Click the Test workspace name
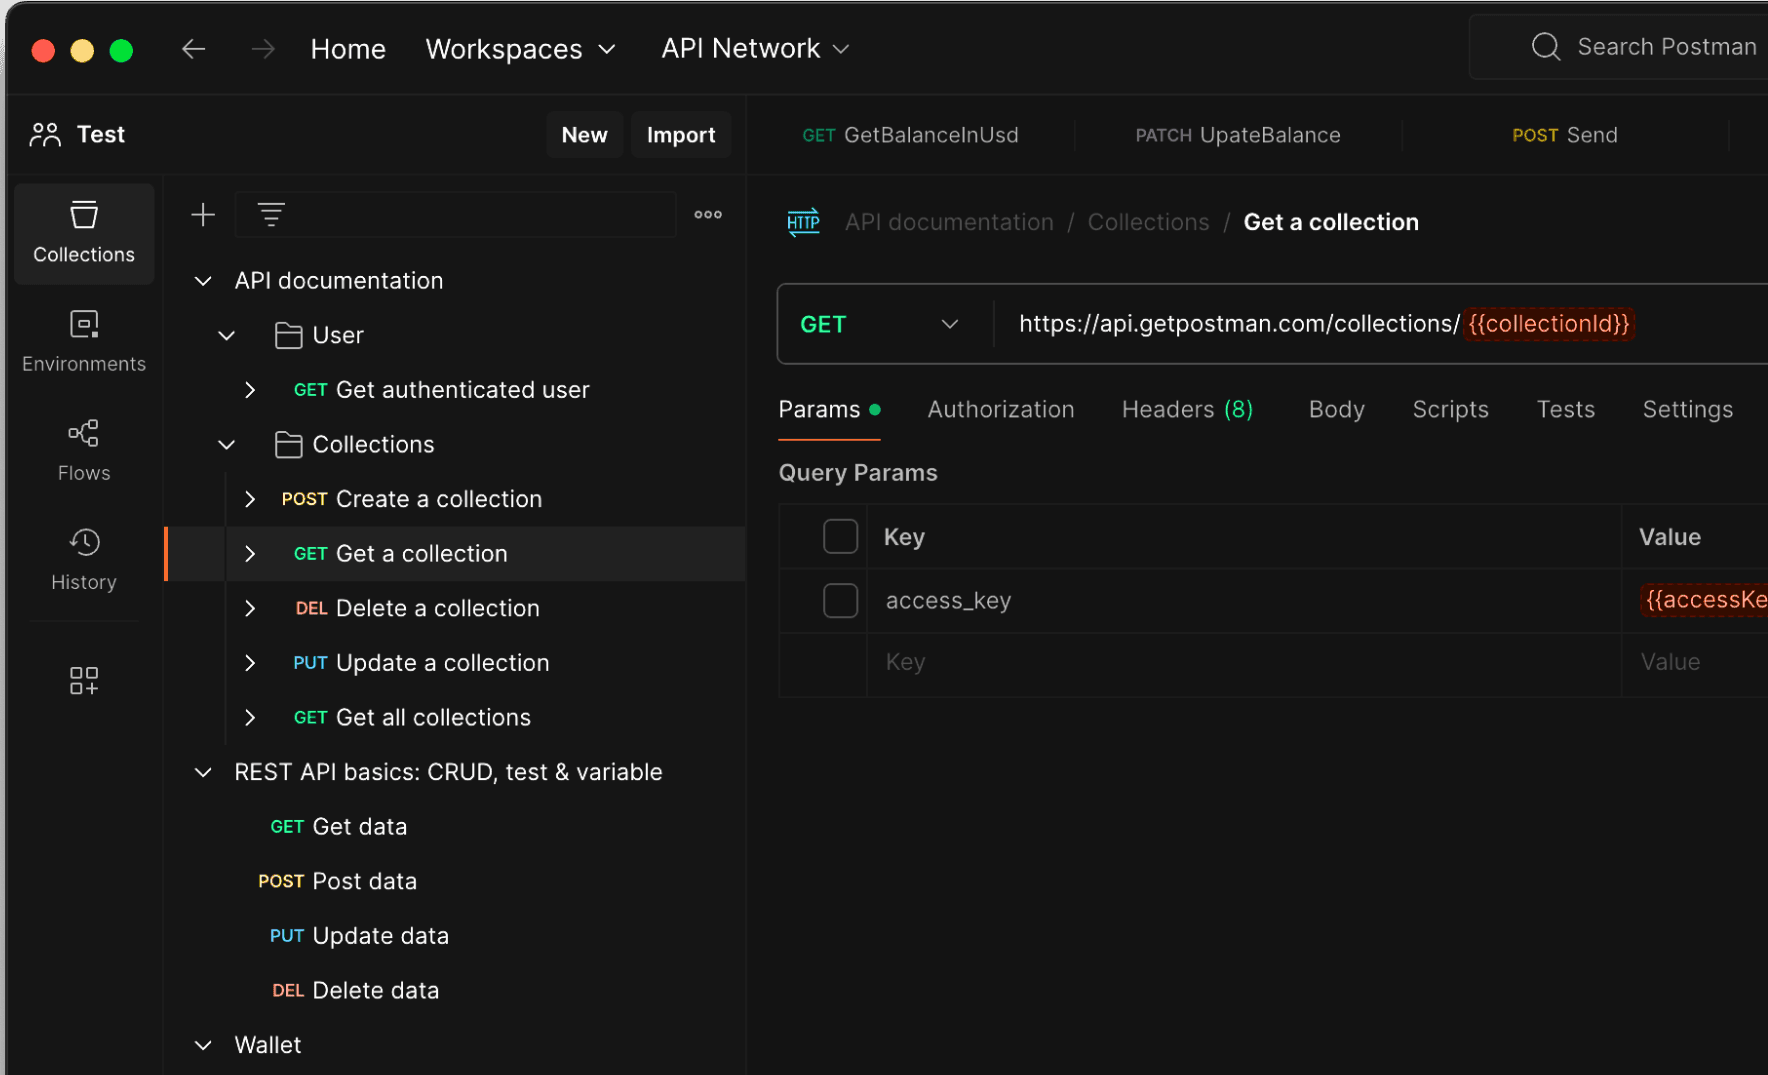Image resolution: width=1768 pixels, height=1075 pixels. 101,134
